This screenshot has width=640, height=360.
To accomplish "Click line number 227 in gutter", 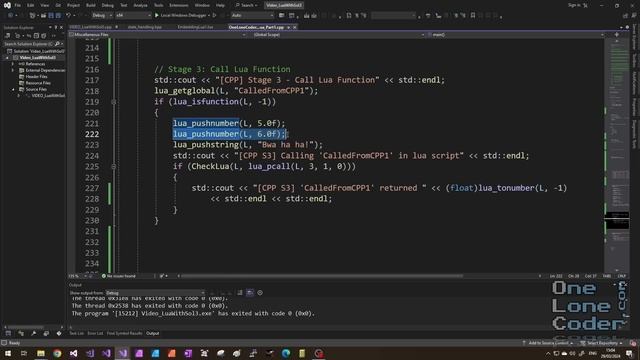I will (92, 188).
